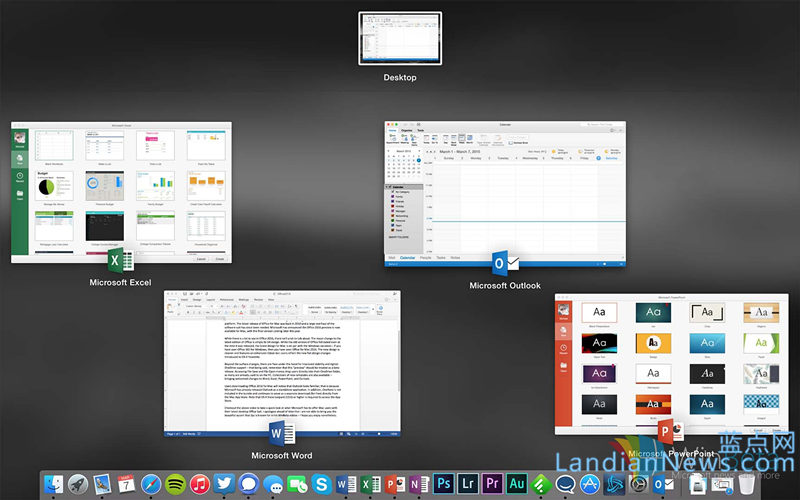Open Finder from the Dock
The height and width of the screenshot is (500, 800).
coord(53,484)
